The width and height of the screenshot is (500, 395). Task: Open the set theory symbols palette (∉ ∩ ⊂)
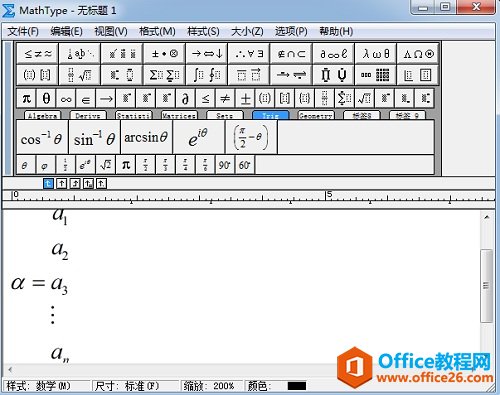coord(291,53)
